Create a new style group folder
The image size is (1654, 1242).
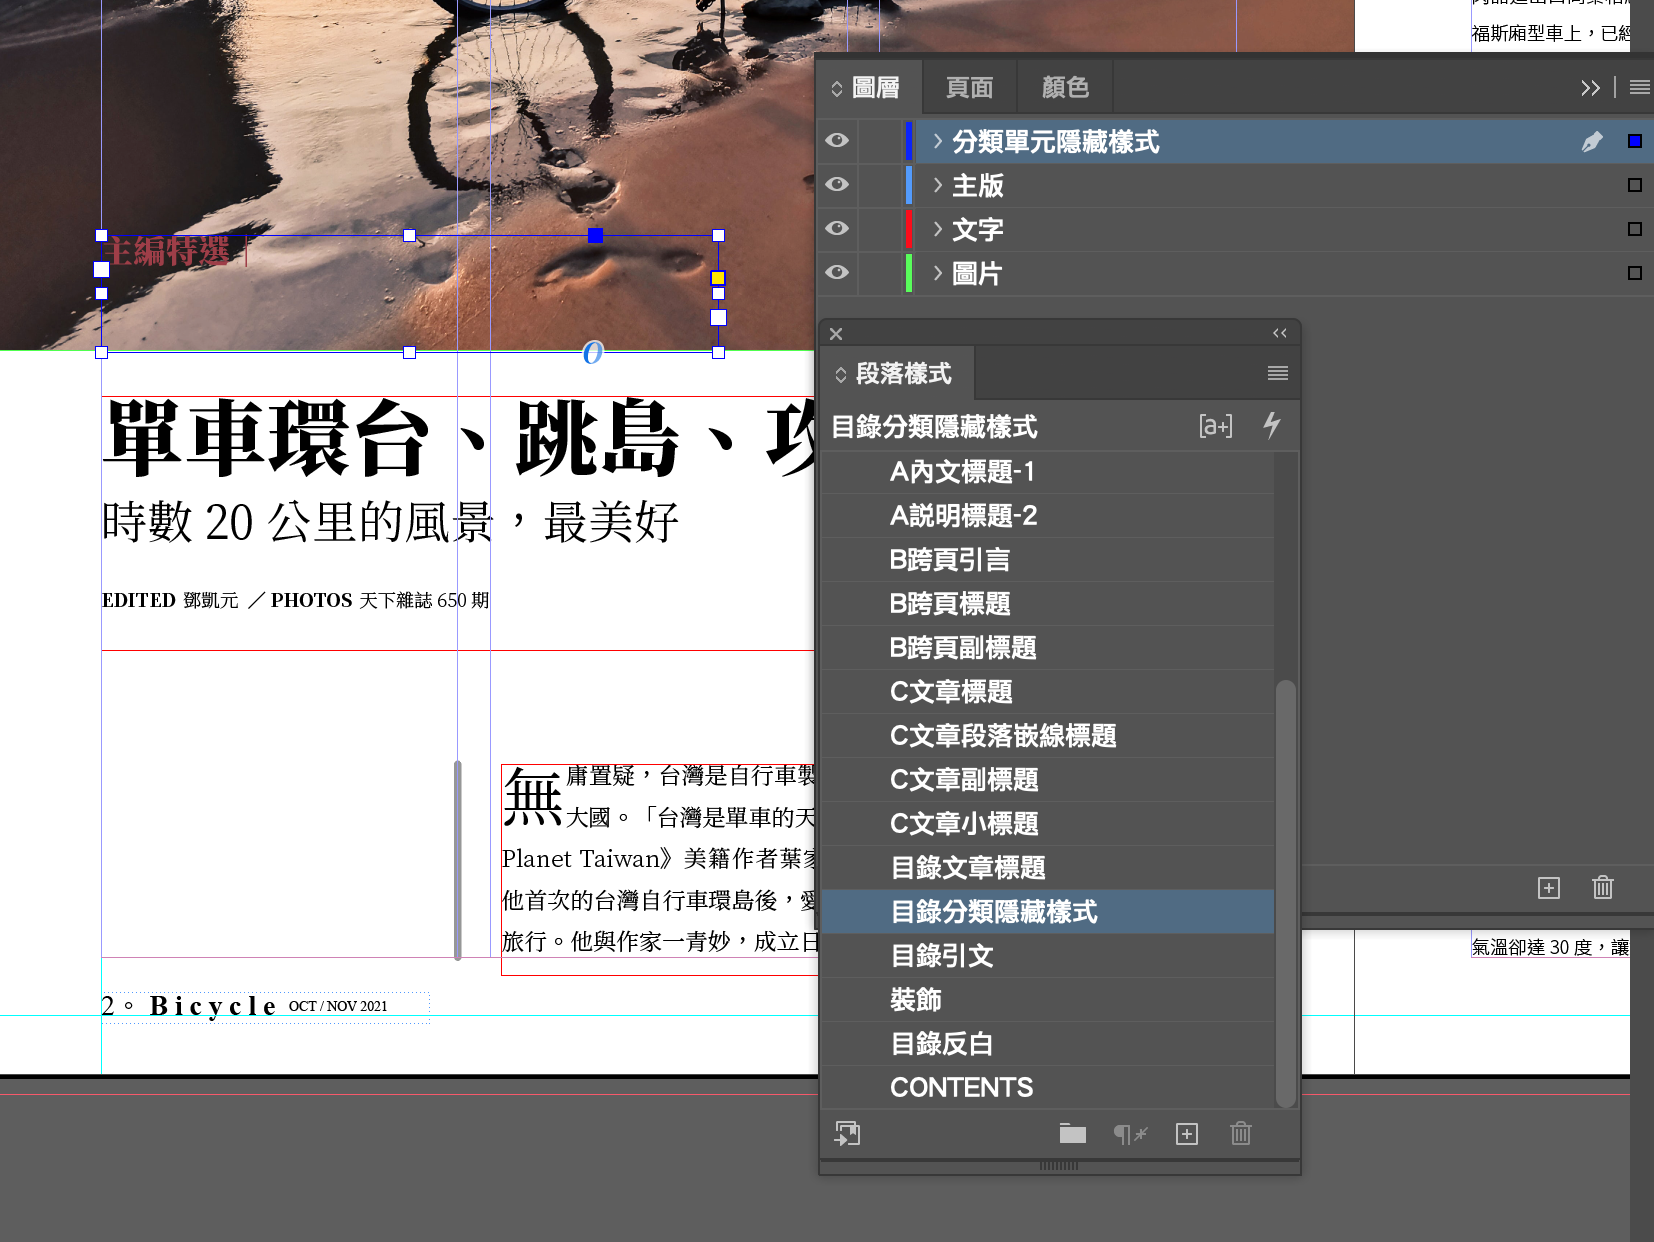click(1073, 1133)
